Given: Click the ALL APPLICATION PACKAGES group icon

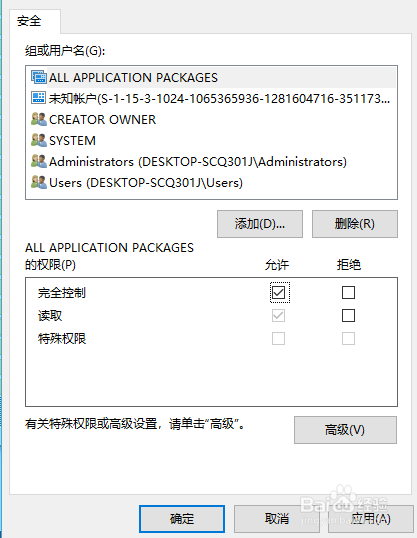Looking at the screenshot, I should (x=38, y=77).
